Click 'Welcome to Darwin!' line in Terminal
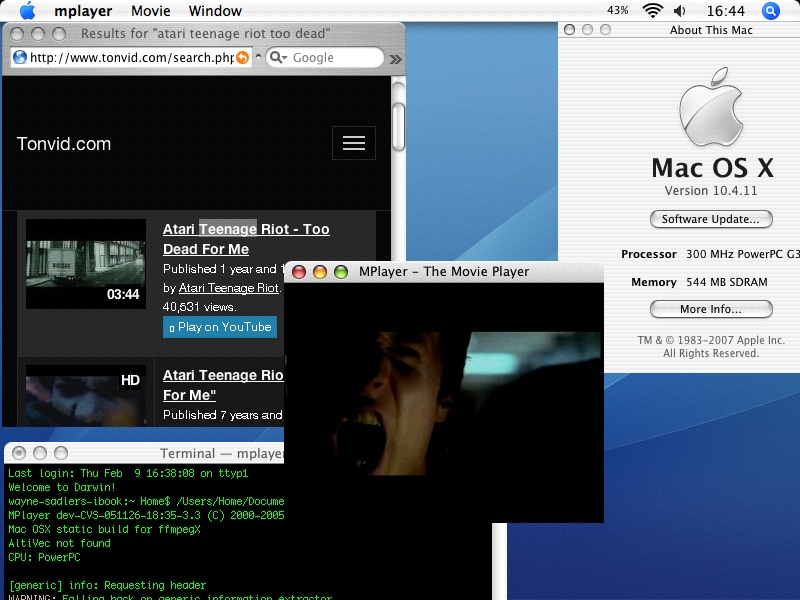The width and height of the screenshot is (800, 600). pyautogui.click(x=62, y=487)
